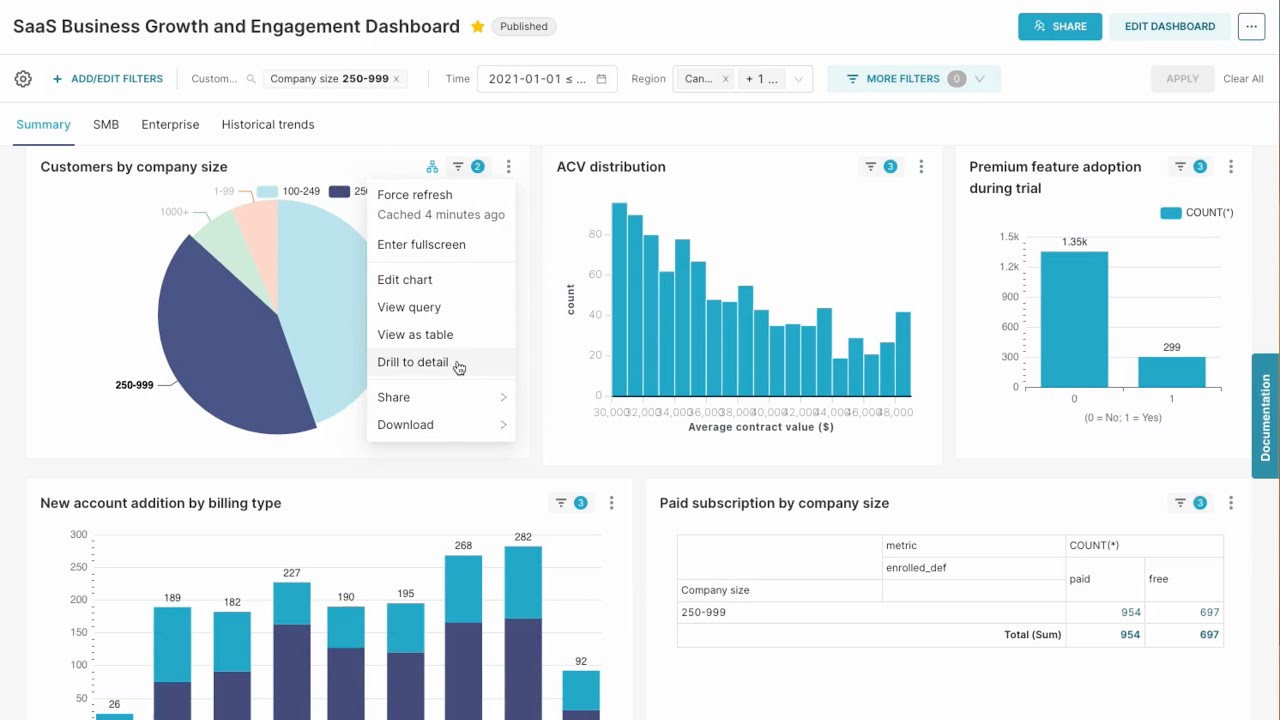Screen dimensions: 1280x720
Task: Click the filter indicator on Paid subscription chart
Action: click(x=1180, y=503)
